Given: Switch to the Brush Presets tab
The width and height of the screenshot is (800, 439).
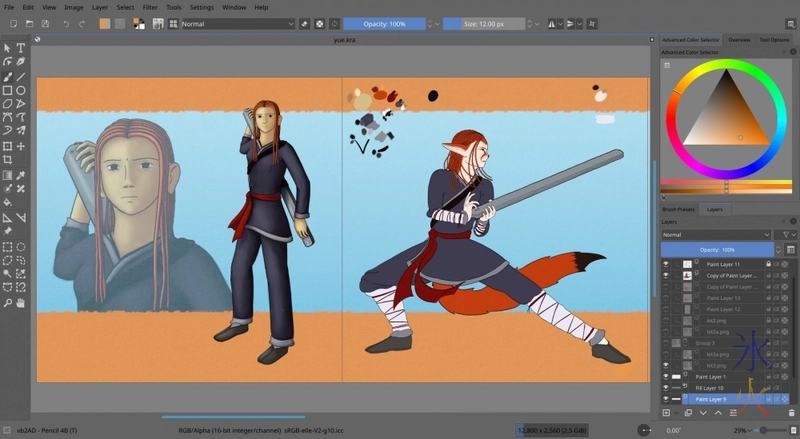Looking at the screenshot, I should point(680,209).
